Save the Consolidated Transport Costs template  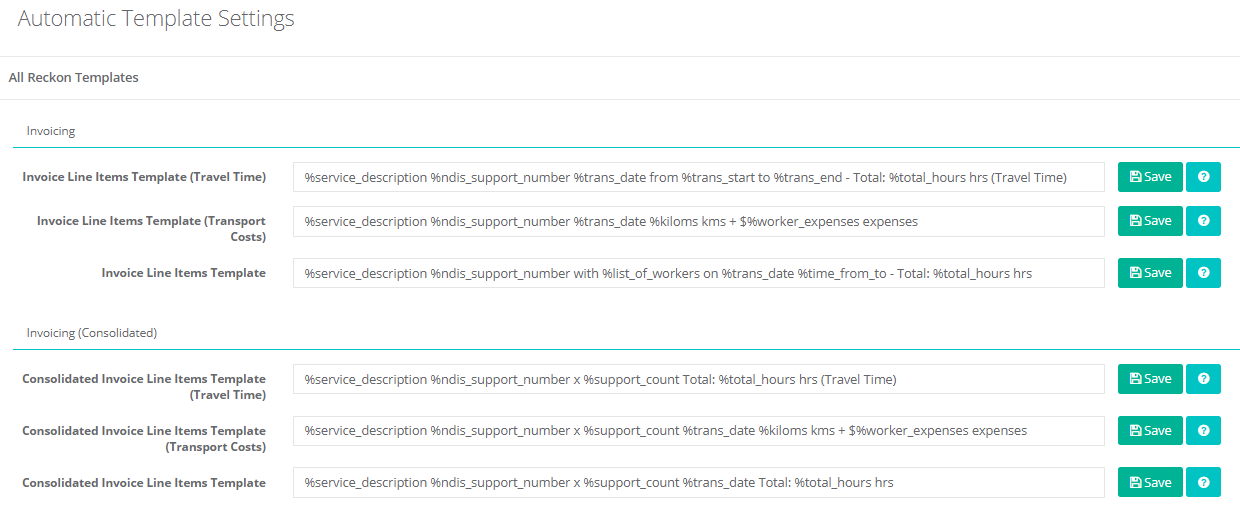[x=1150, y=431]
